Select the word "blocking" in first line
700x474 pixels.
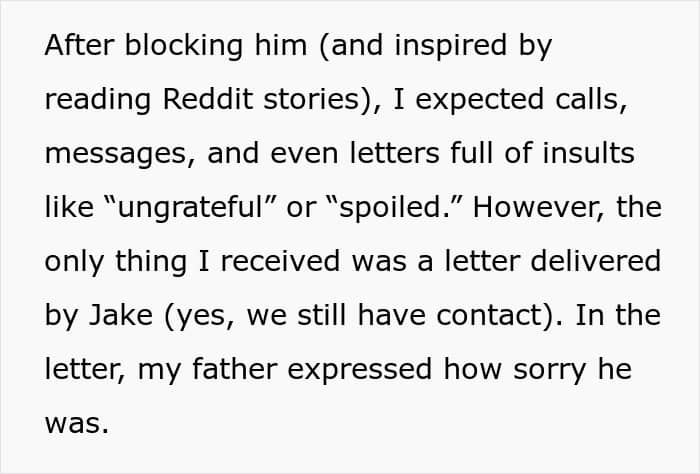pos(184,46)
